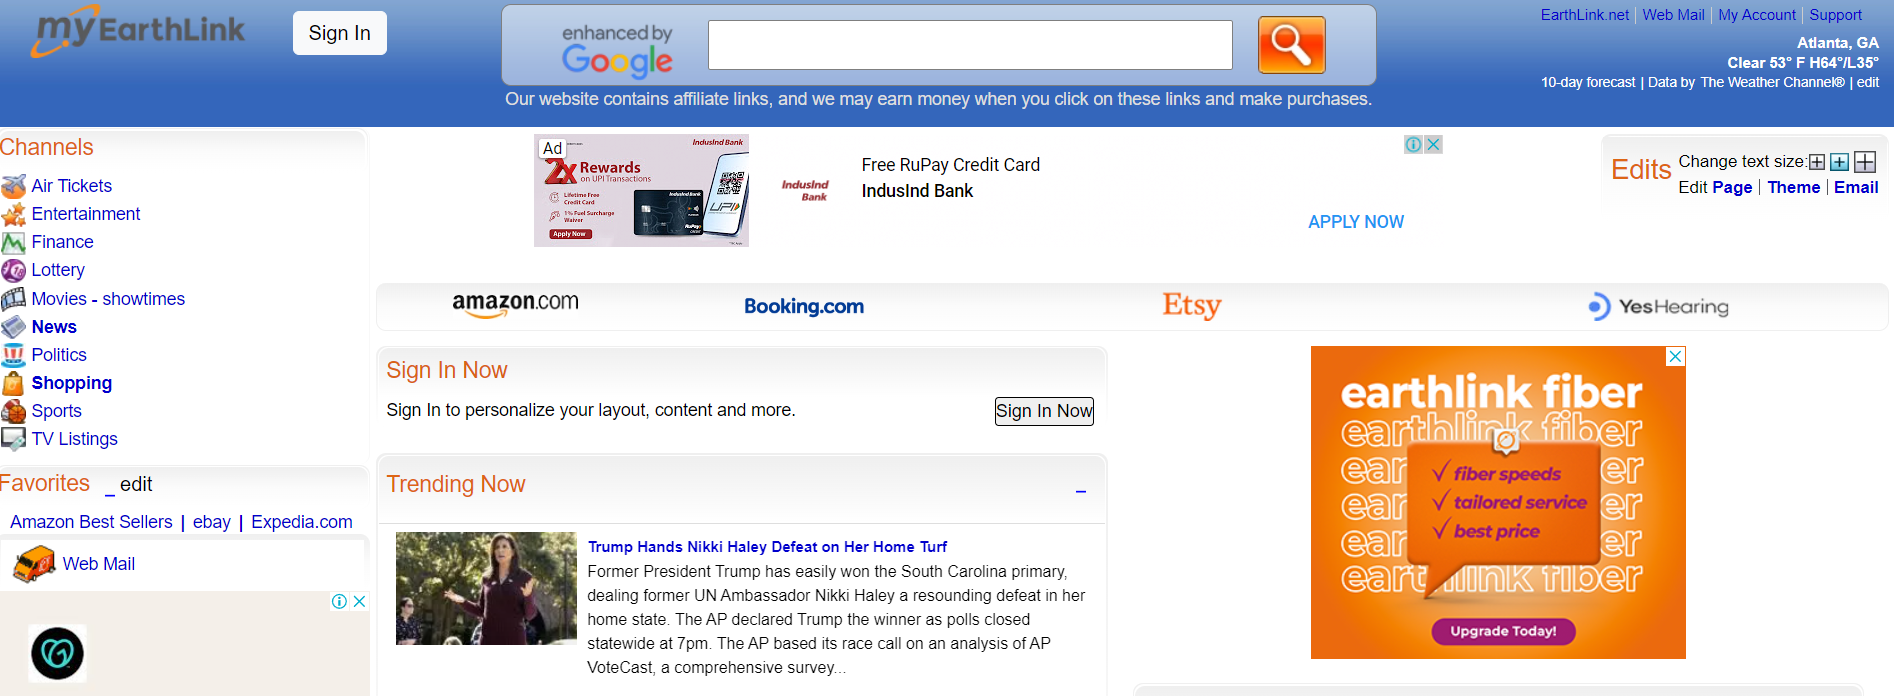This screenshot has width=1894, height=696.
Task: Open the News channel link
Action: (54, 327)
